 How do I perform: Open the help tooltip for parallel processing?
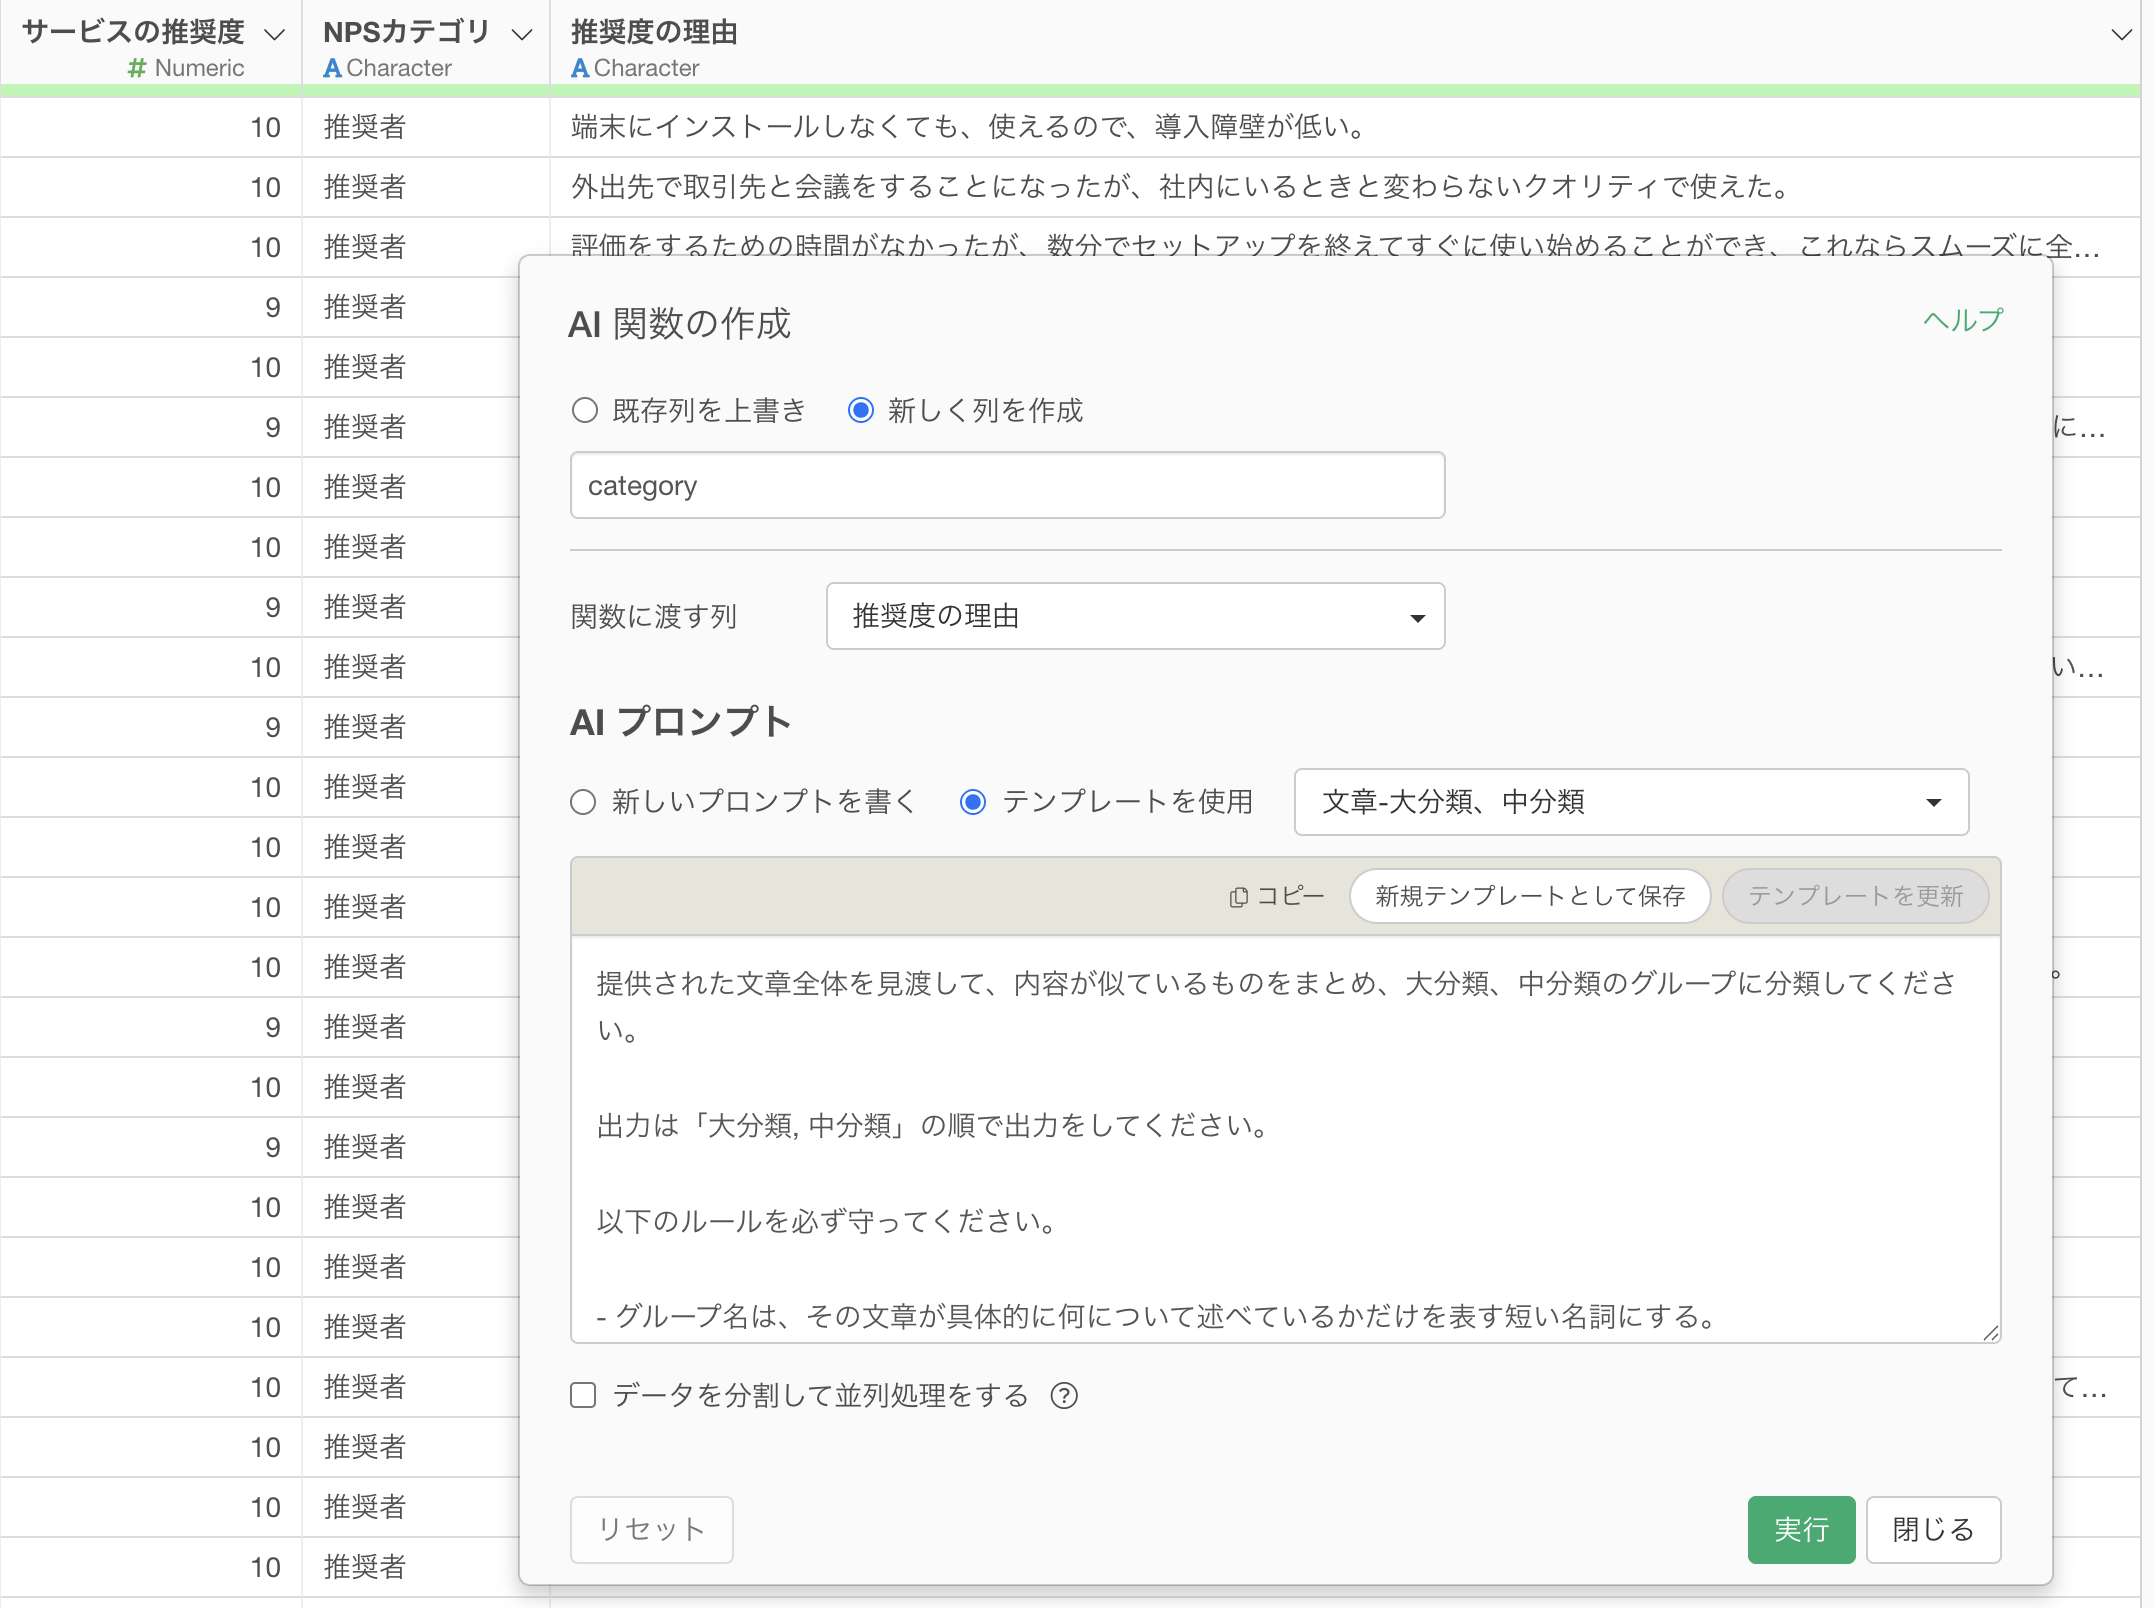[1064, 1395]
